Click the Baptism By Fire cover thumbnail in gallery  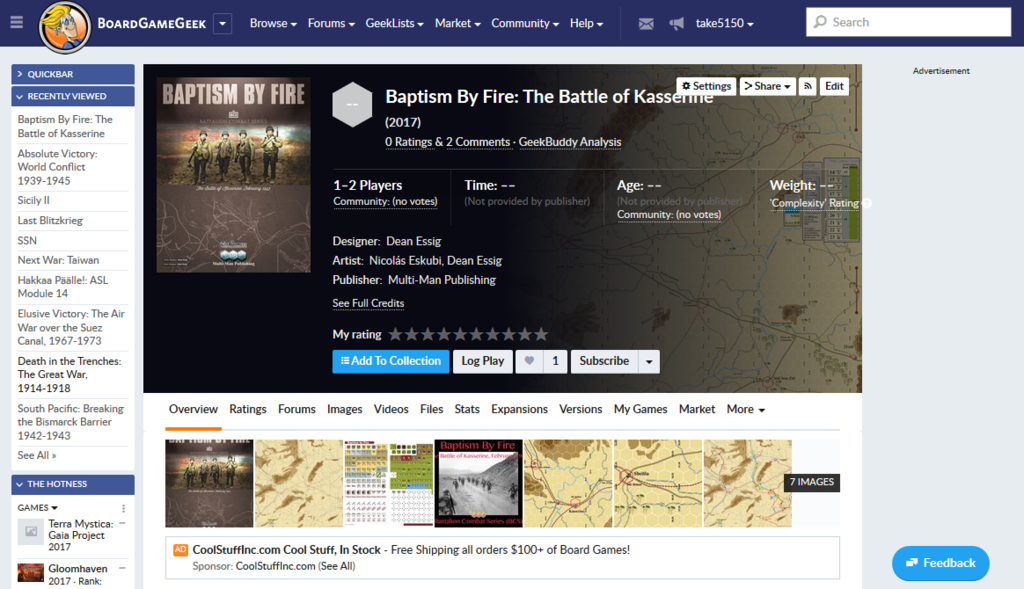pos(478,483)
